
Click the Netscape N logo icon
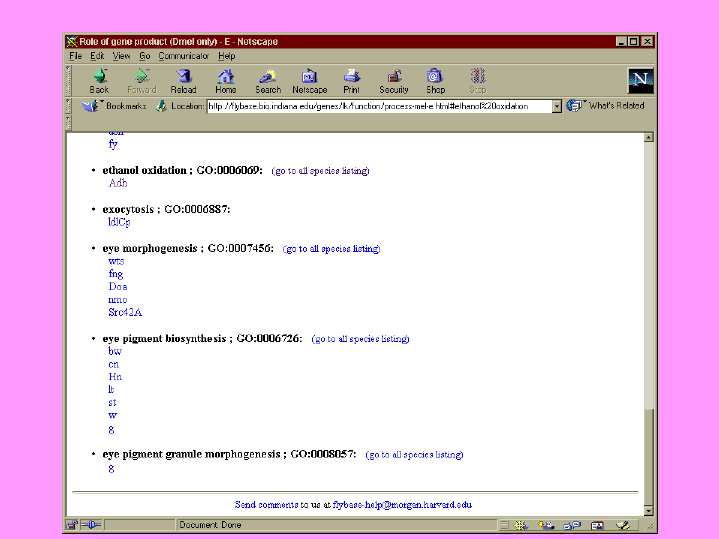click(640, 80)
